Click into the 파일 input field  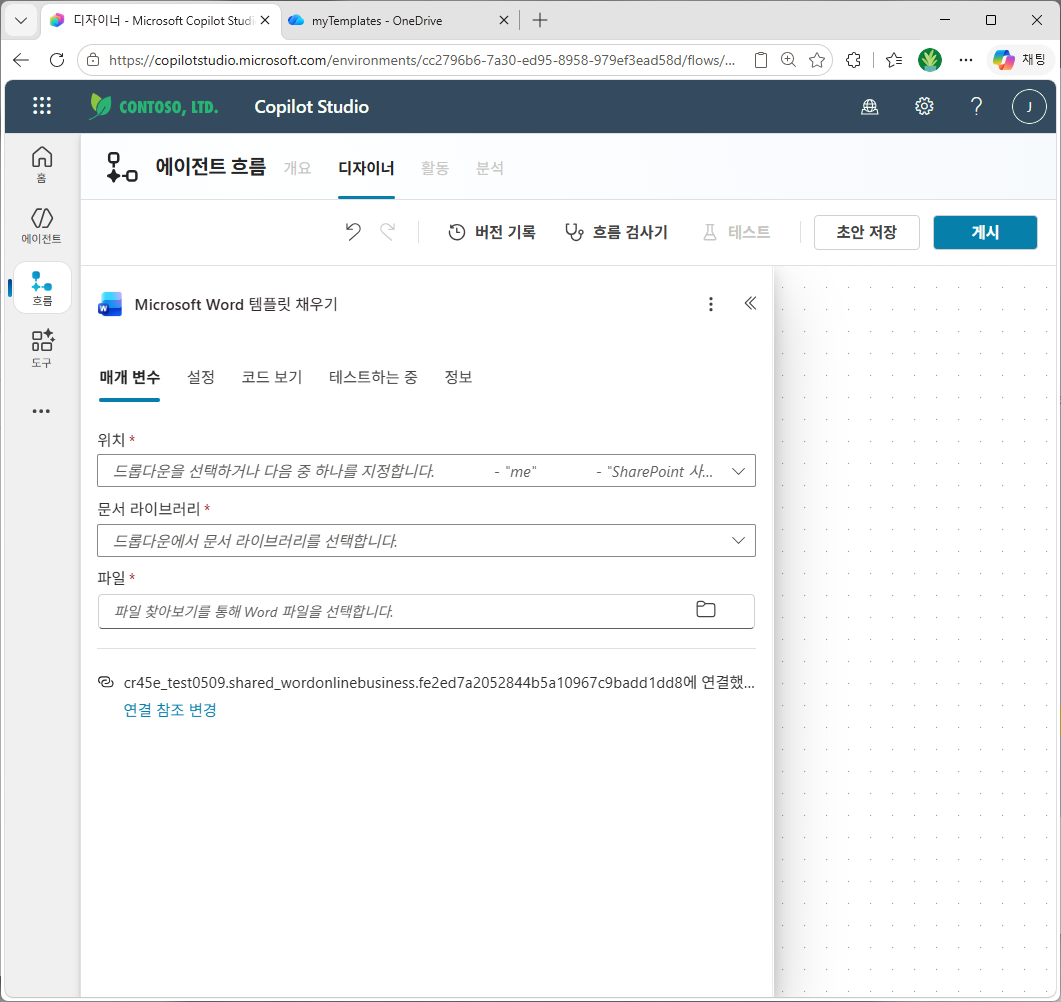coord(426,612)
